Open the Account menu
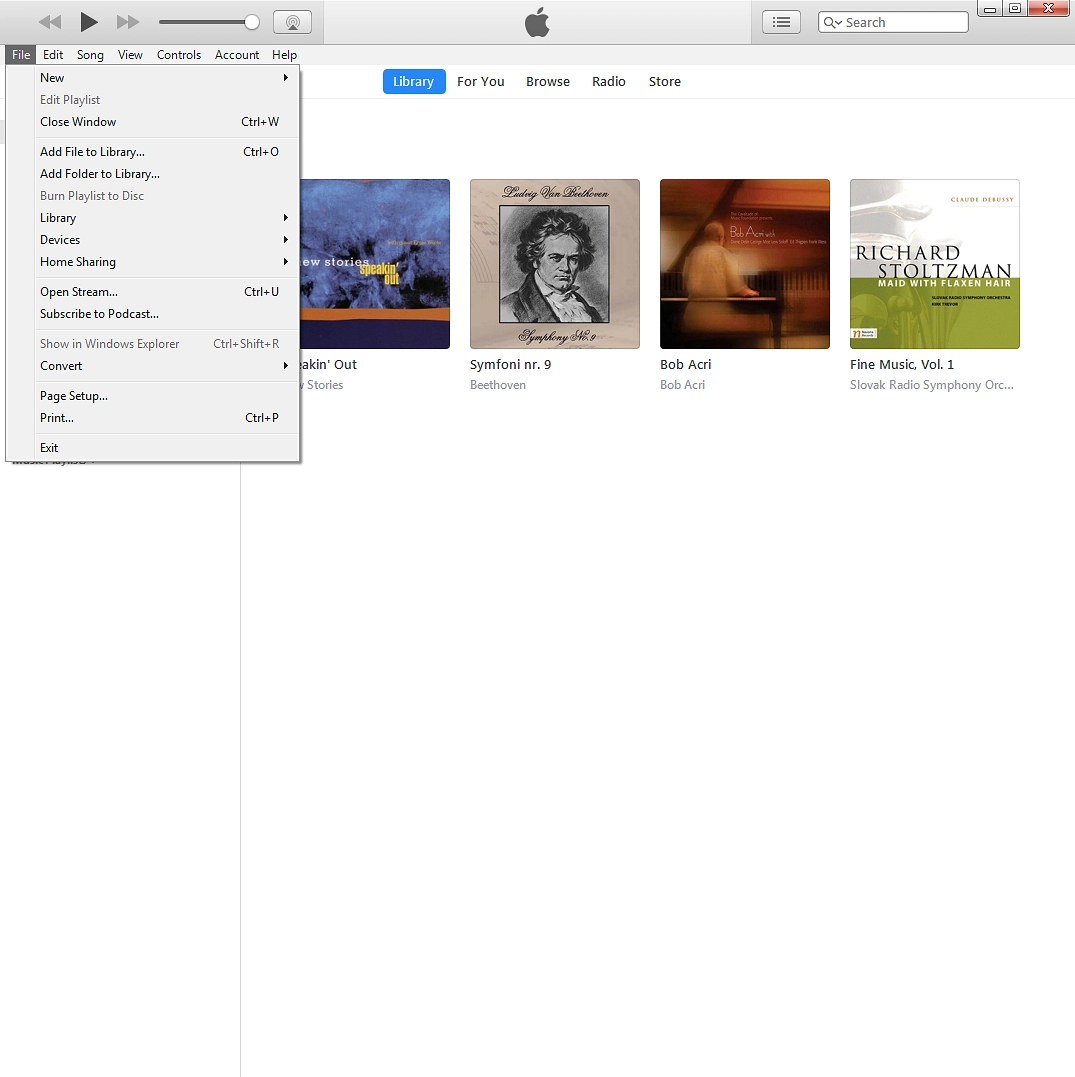 (x=237, y=55)
